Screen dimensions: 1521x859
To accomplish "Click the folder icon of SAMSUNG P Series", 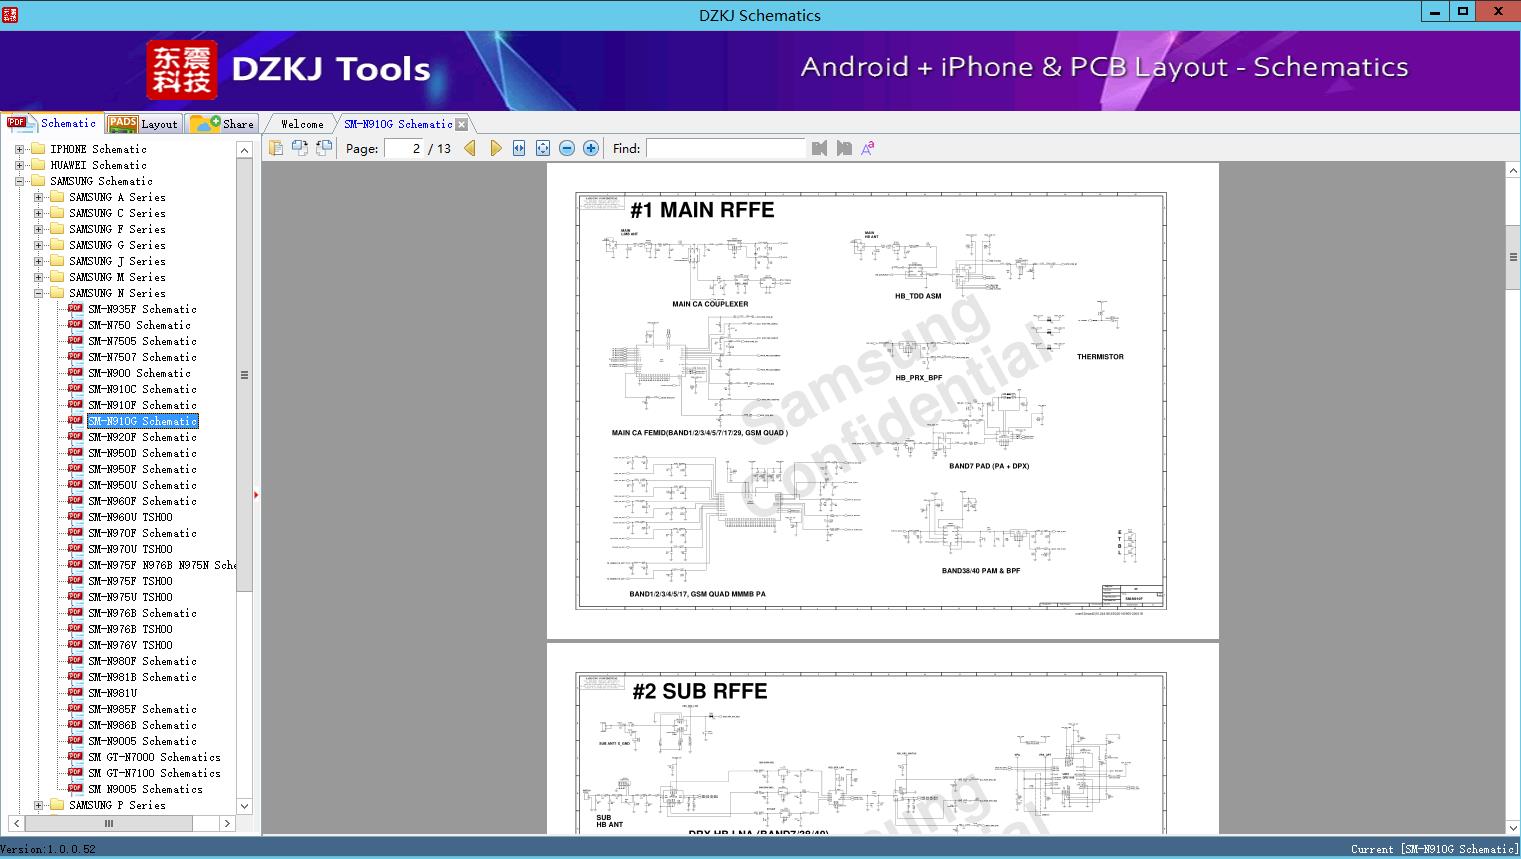I will 57,805.
